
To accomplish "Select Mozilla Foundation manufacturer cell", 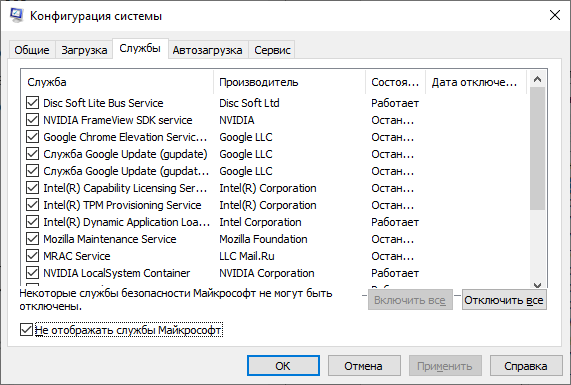I will (263, 239).
